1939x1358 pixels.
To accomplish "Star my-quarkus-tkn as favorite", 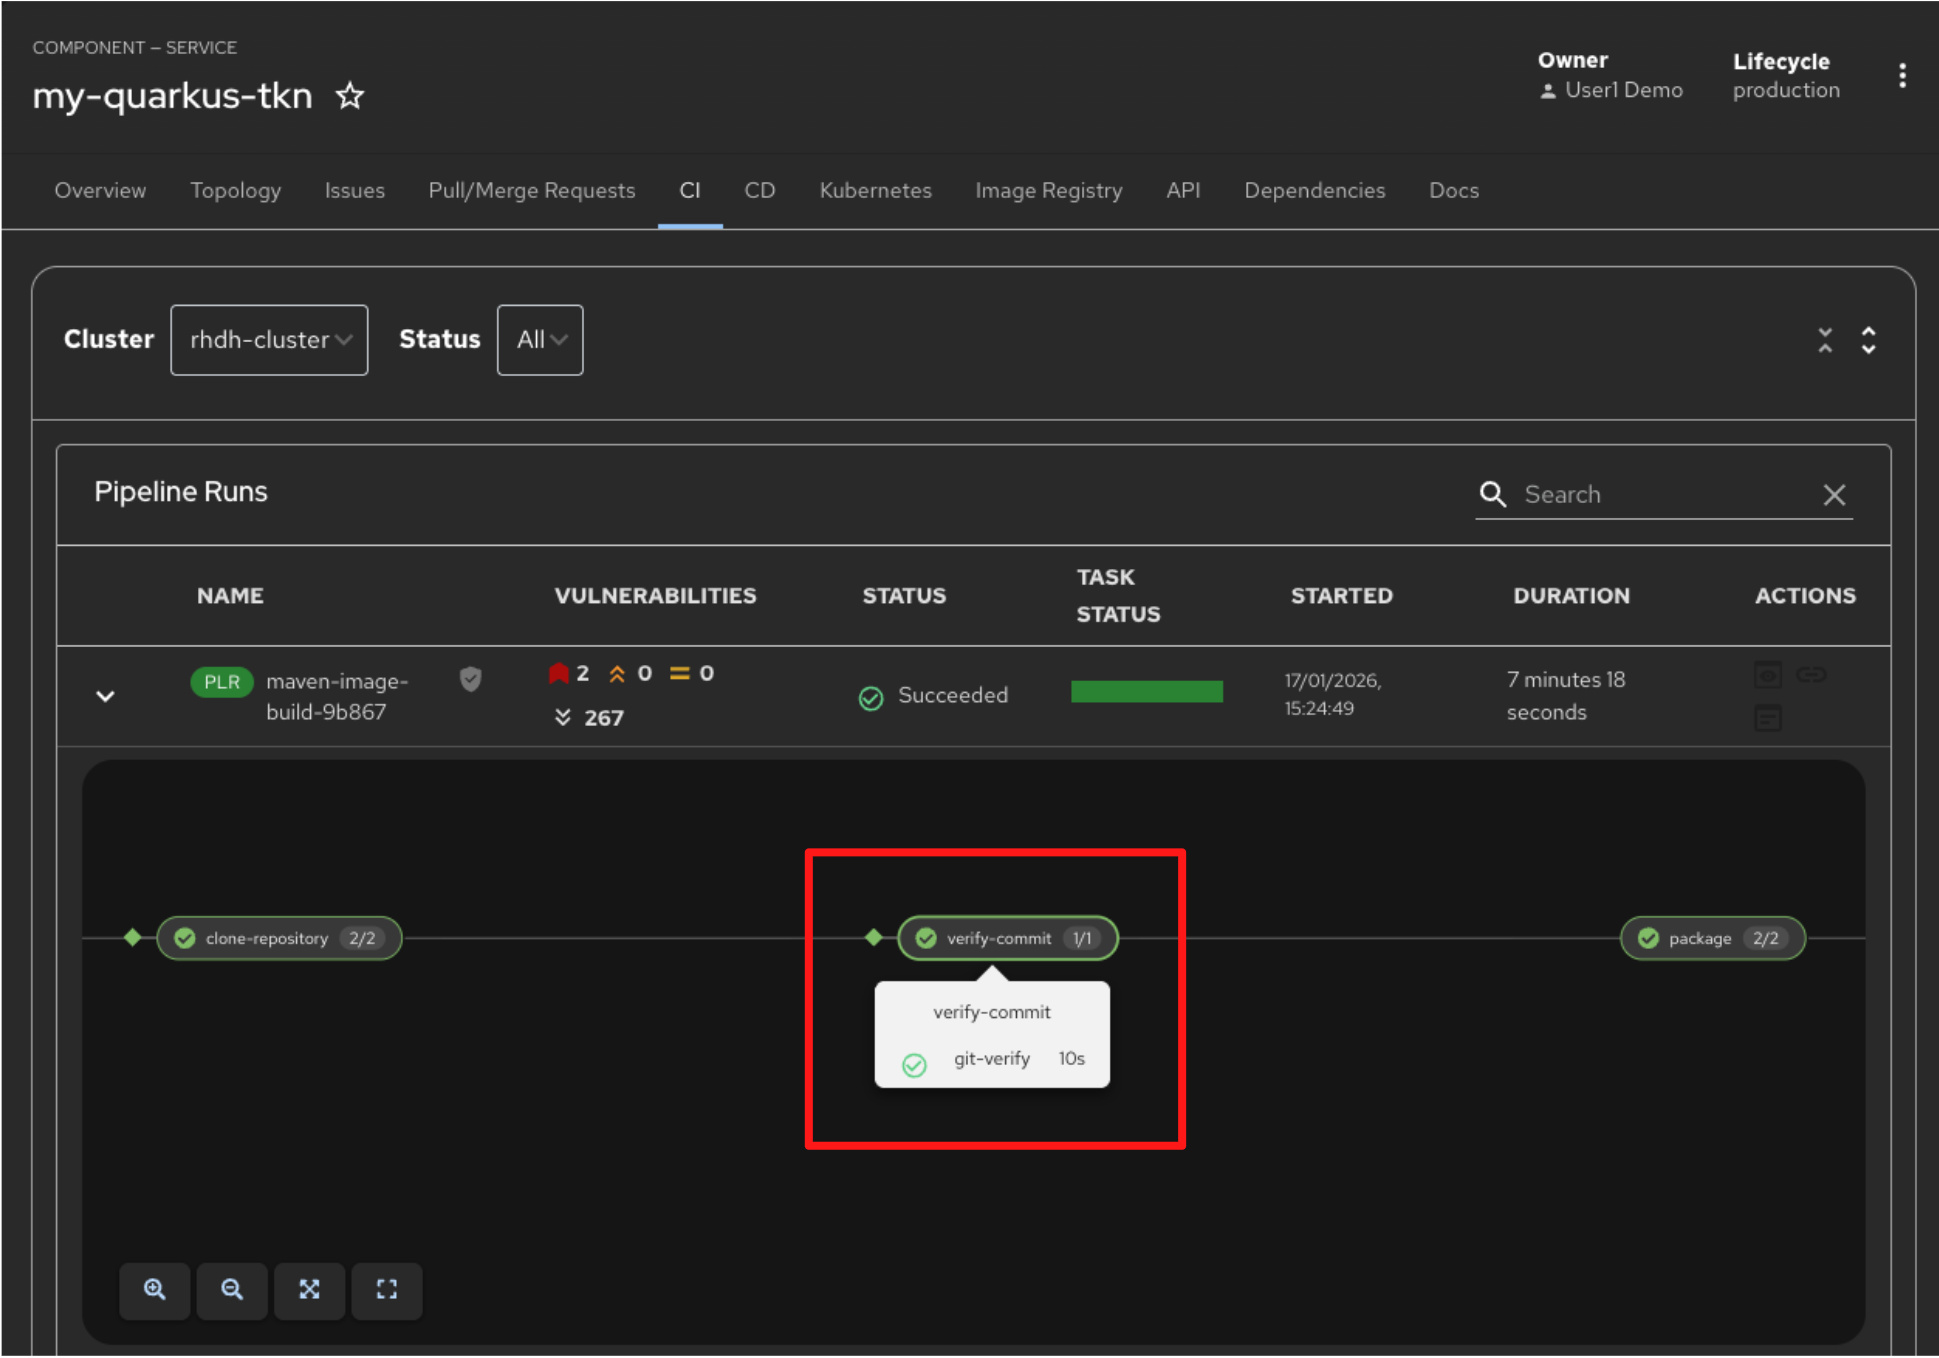I will (x=349, y=96).
